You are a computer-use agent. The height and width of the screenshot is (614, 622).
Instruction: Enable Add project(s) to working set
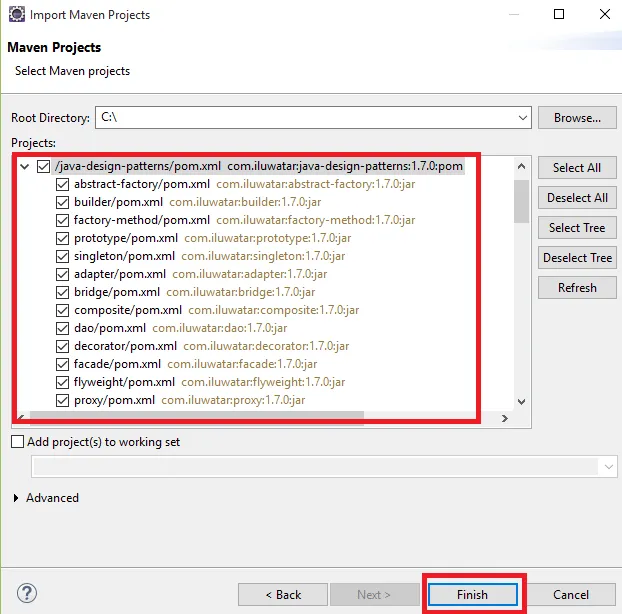(17, 441)
